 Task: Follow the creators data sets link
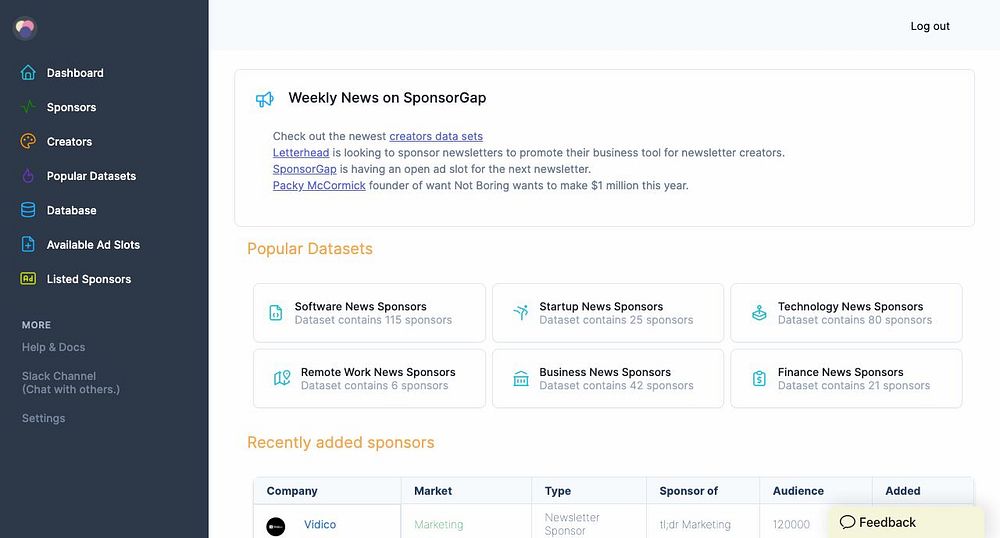[436, 136]
